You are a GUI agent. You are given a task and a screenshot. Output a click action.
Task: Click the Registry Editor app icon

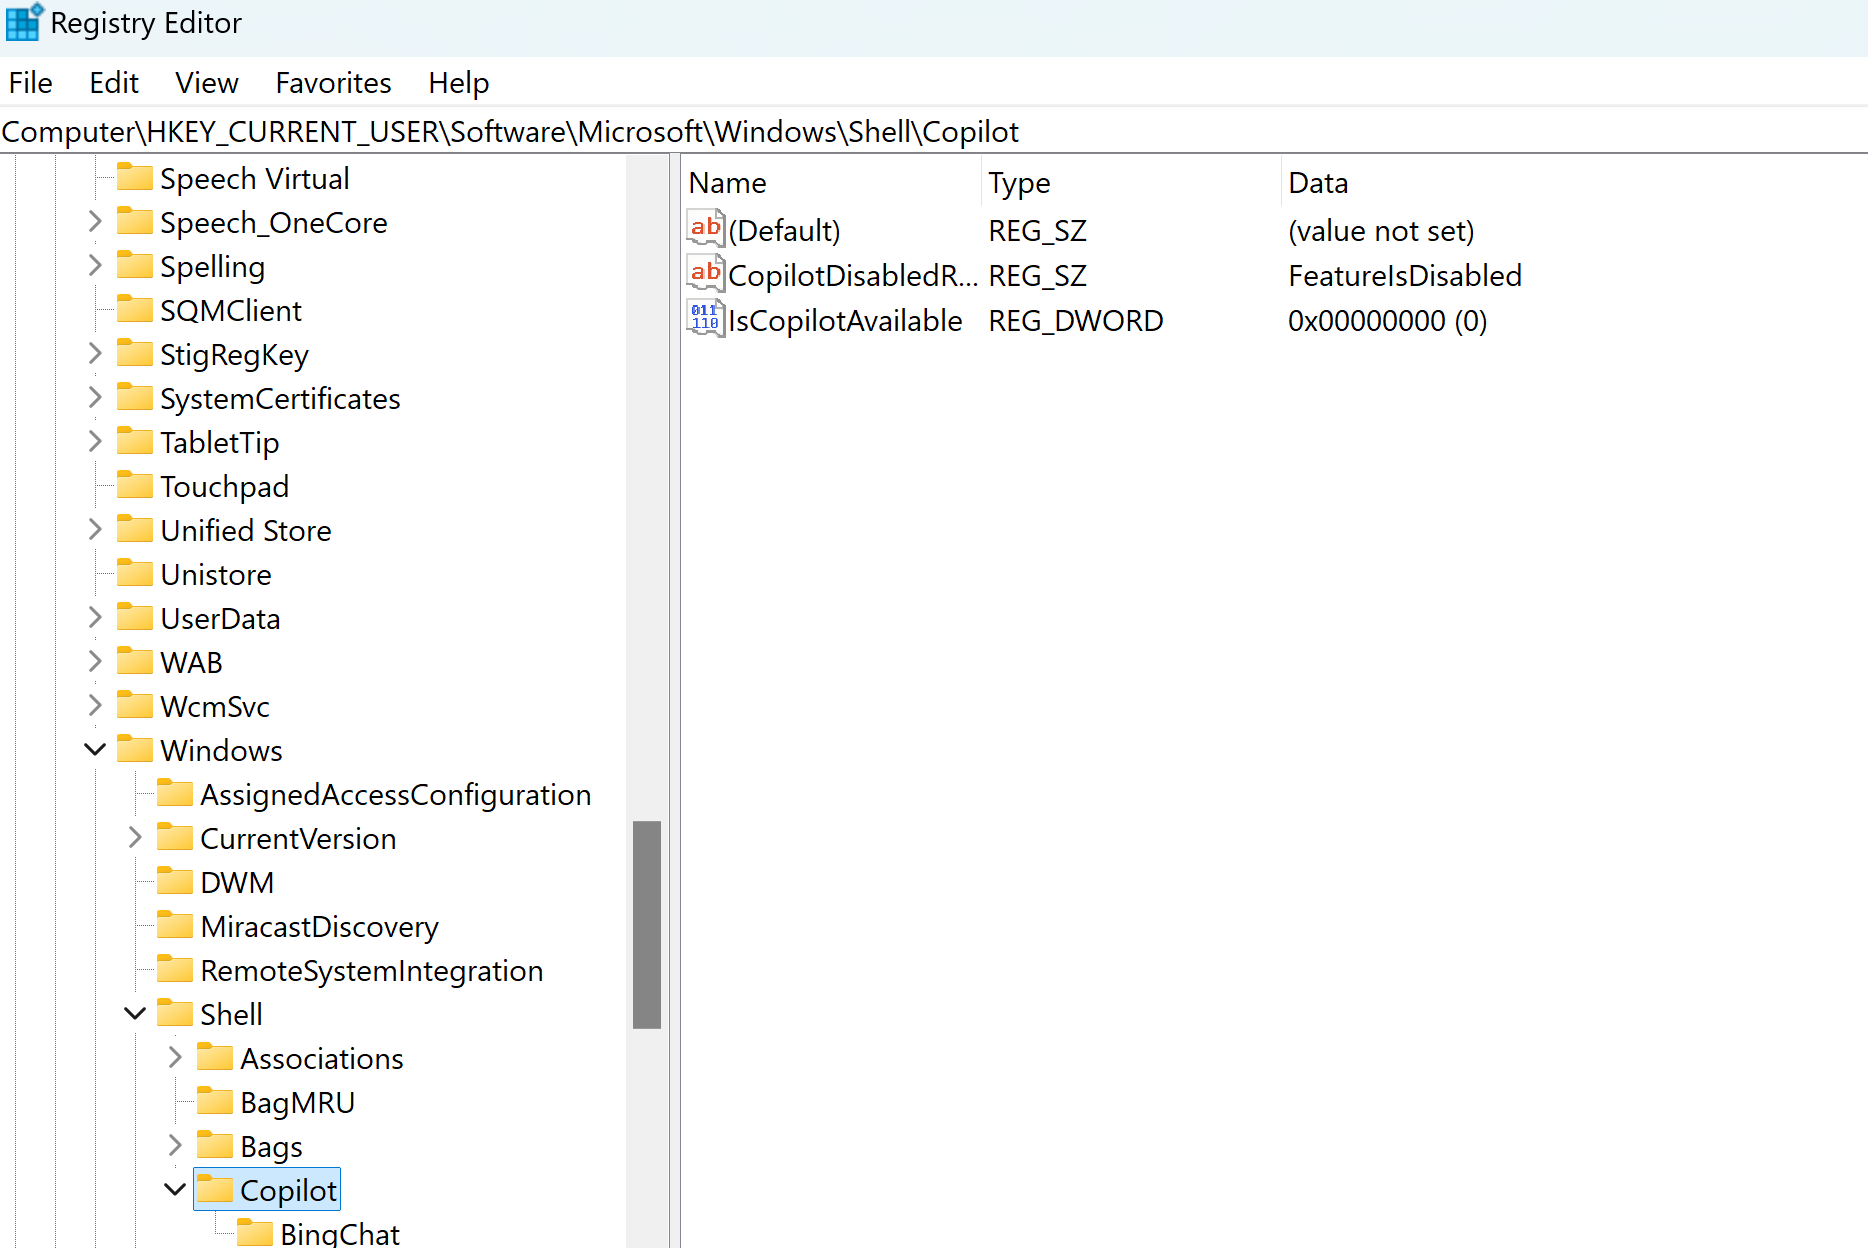24,22
